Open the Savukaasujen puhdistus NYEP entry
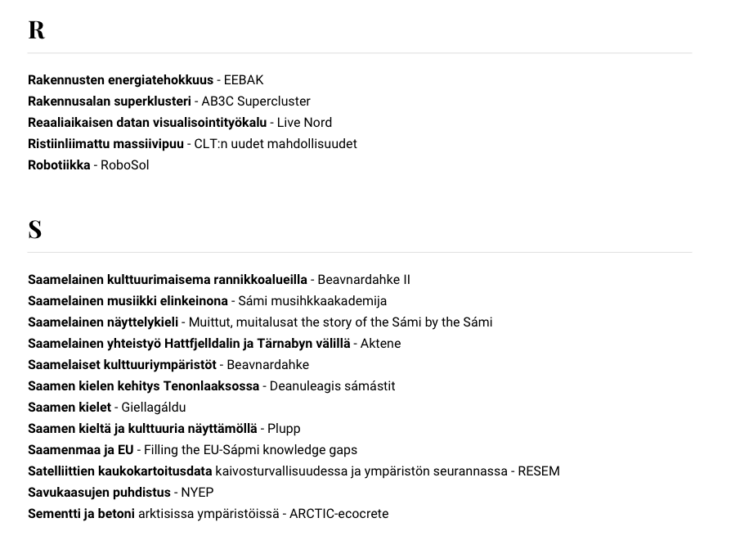740x545 pixels. click(121, 492)
